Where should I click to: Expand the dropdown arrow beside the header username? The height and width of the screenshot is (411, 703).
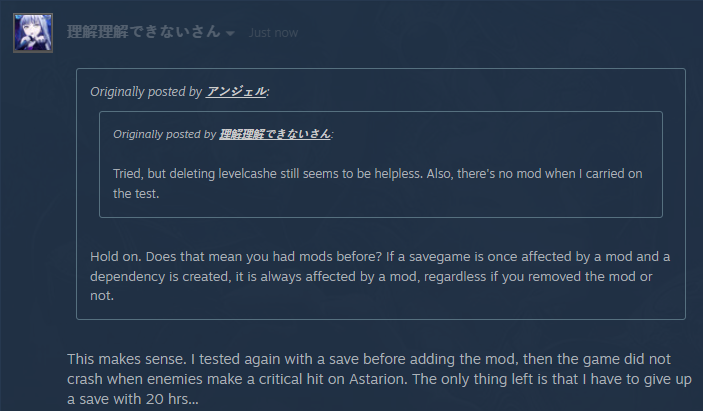[231, 33]
